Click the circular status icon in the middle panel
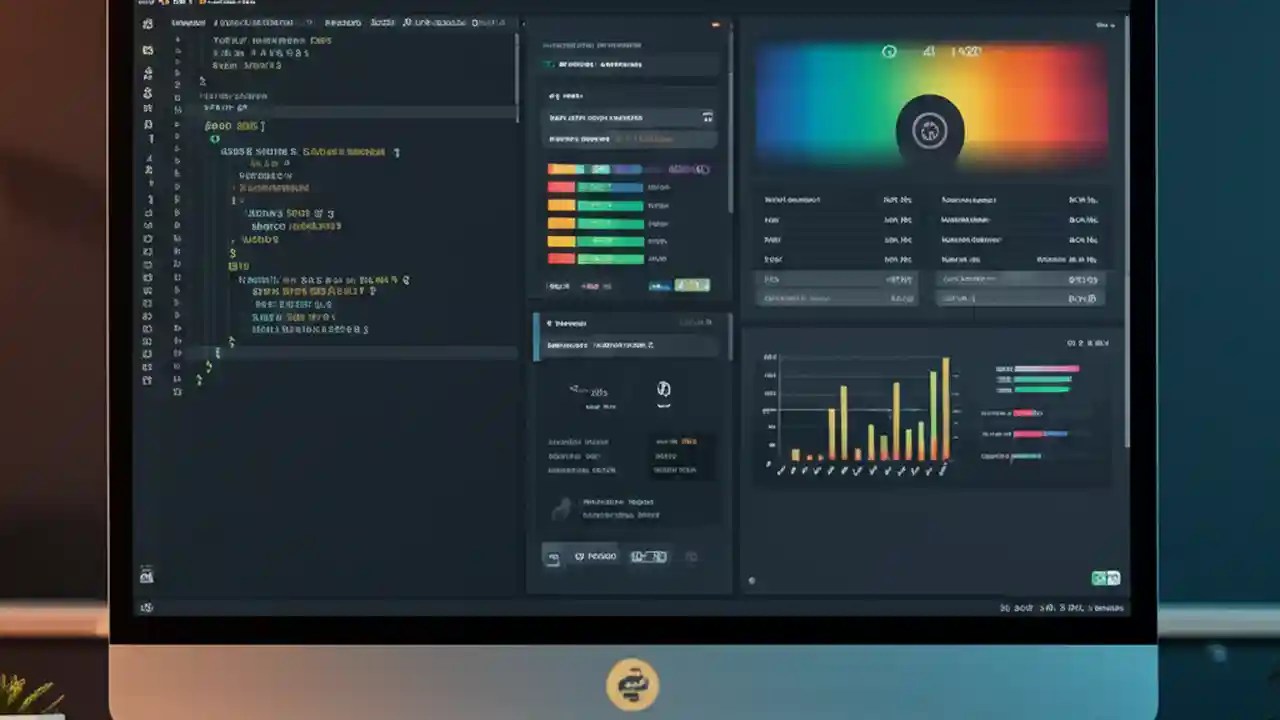This screenshot has width=1280, height=720. tap(663, 390)
